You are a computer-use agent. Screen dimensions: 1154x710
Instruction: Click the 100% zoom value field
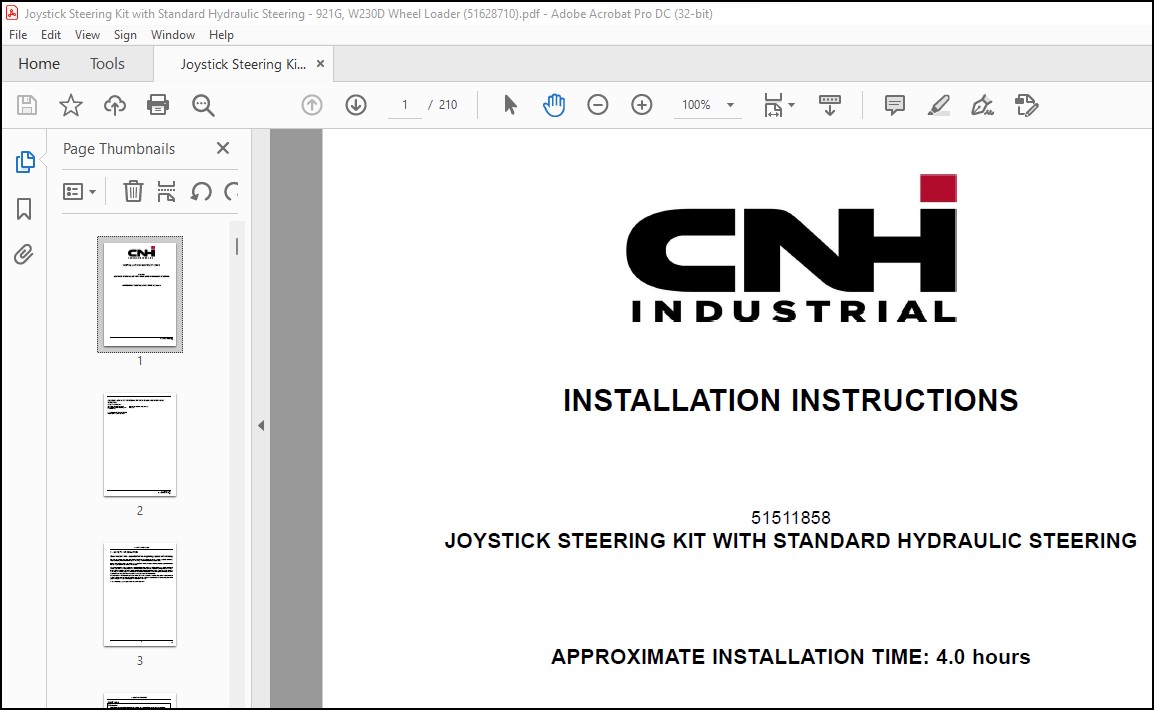pyautogui.click(x=696, y=105)
